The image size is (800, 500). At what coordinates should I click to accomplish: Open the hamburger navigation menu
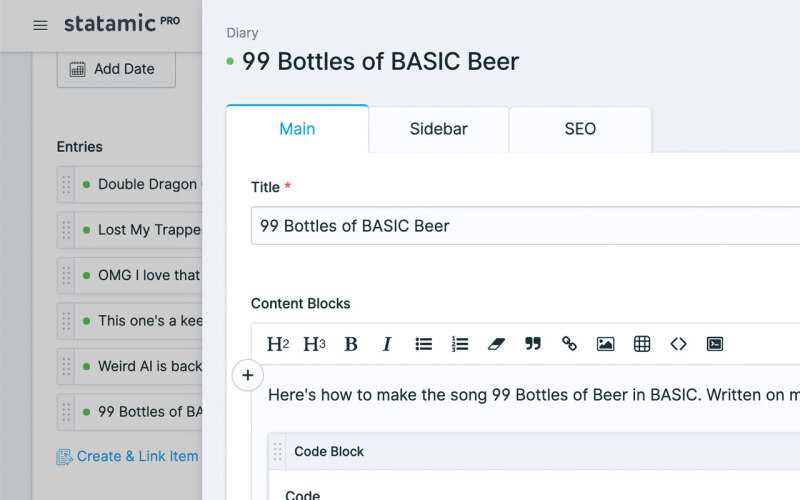pyautogui.click(x=40, y=25)
